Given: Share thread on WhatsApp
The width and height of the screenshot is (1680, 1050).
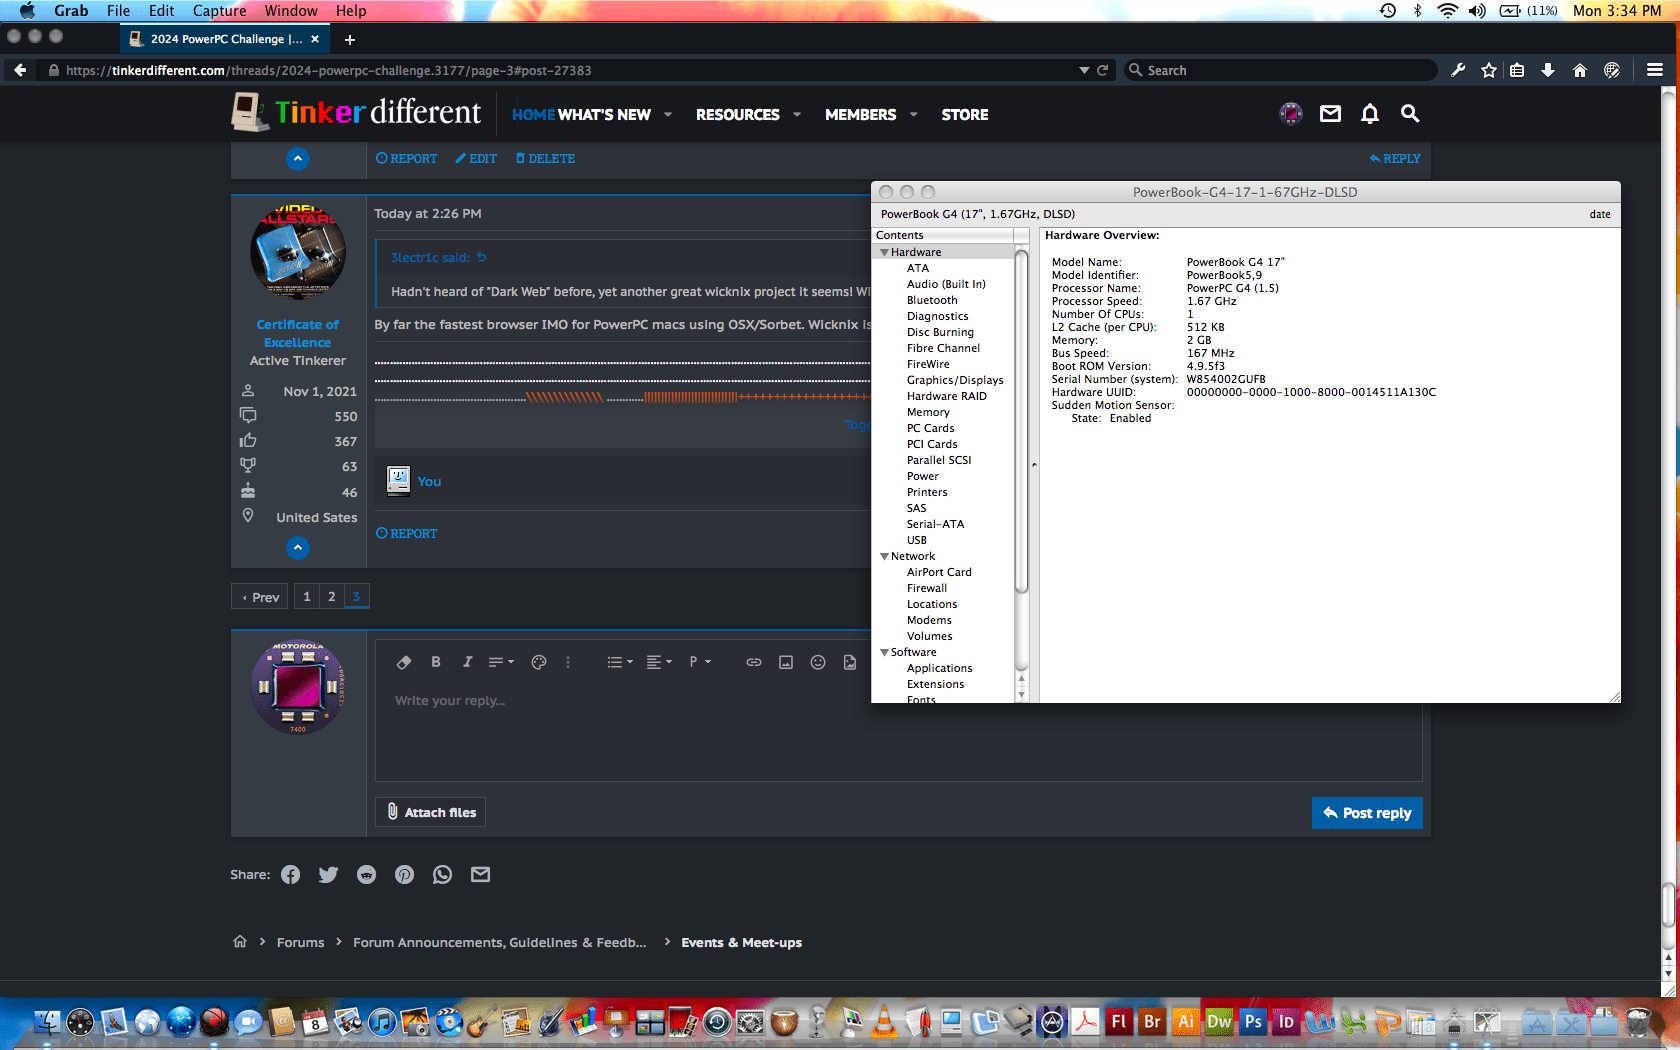Looking at the screenshot, I should coord(442,875).
